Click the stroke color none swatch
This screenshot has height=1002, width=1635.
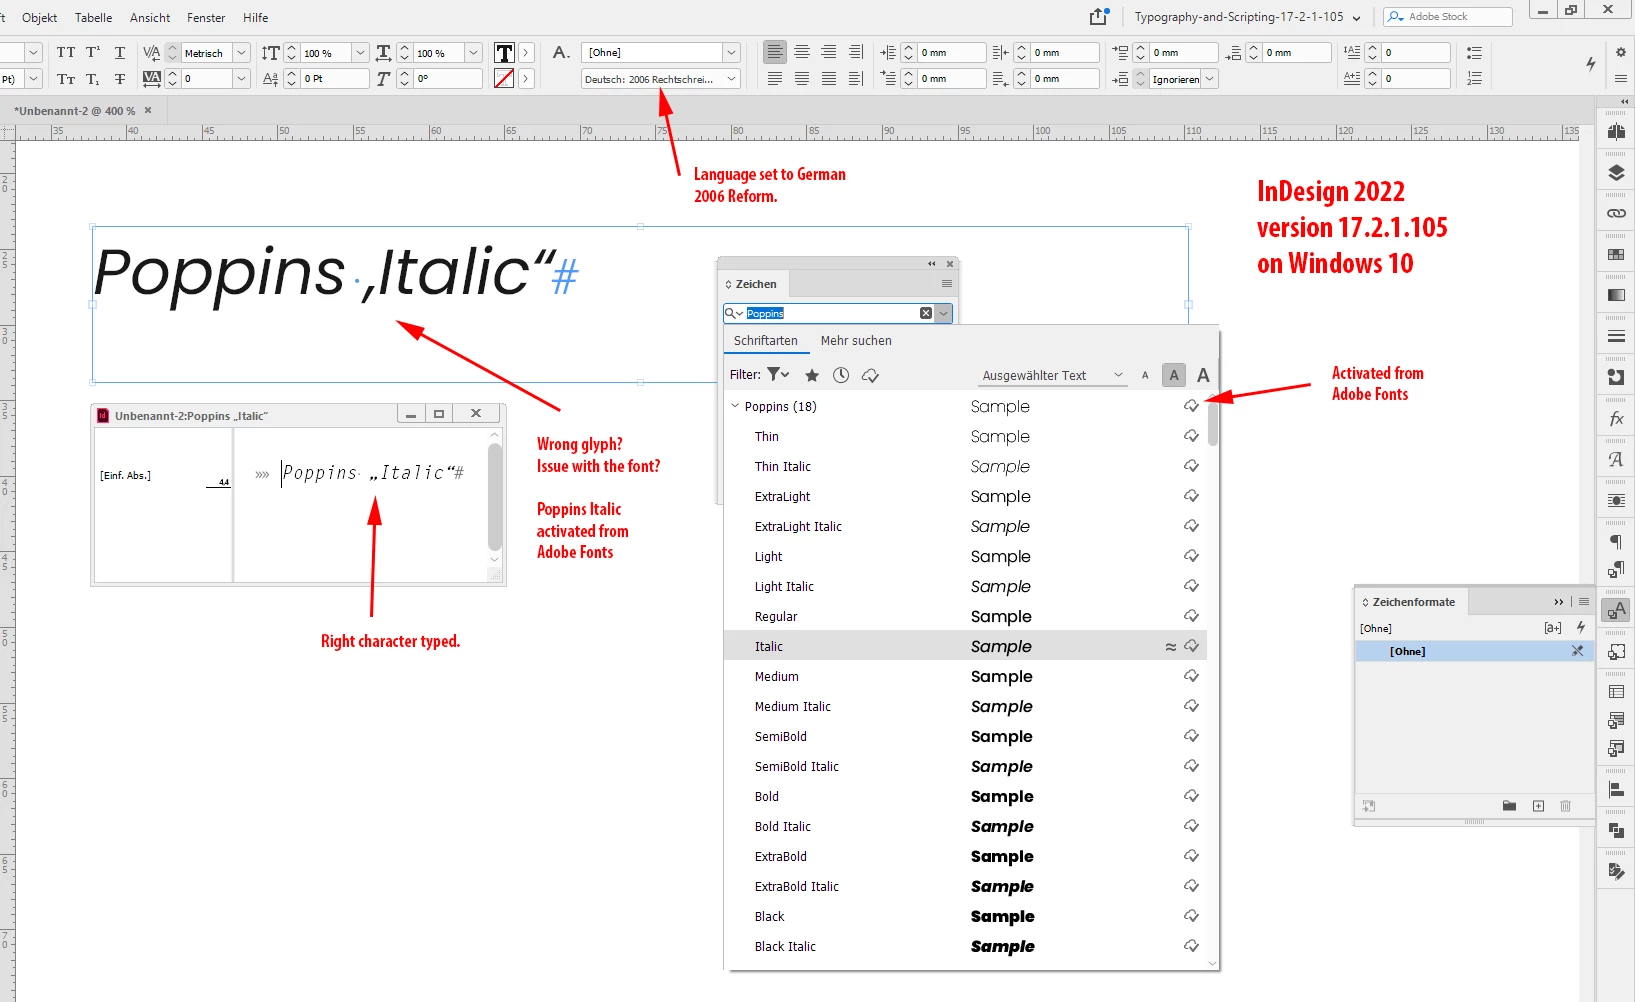[504, 78]
